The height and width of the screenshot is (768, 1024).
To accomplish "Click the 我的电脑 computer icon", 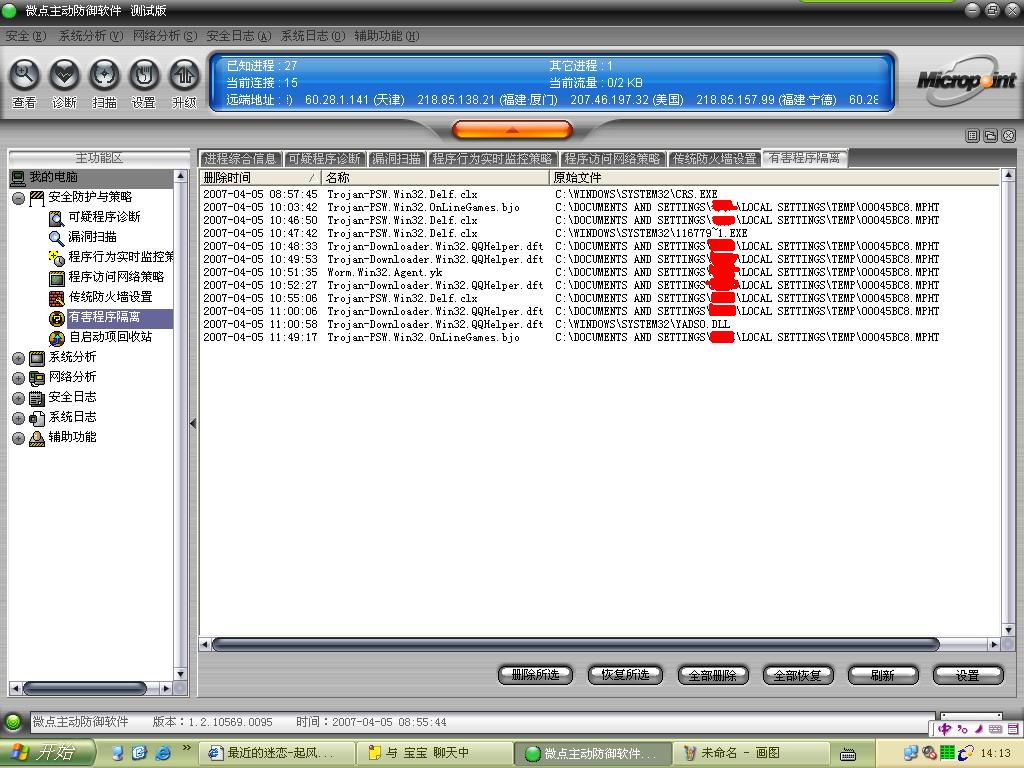I will tap(18, 178).
